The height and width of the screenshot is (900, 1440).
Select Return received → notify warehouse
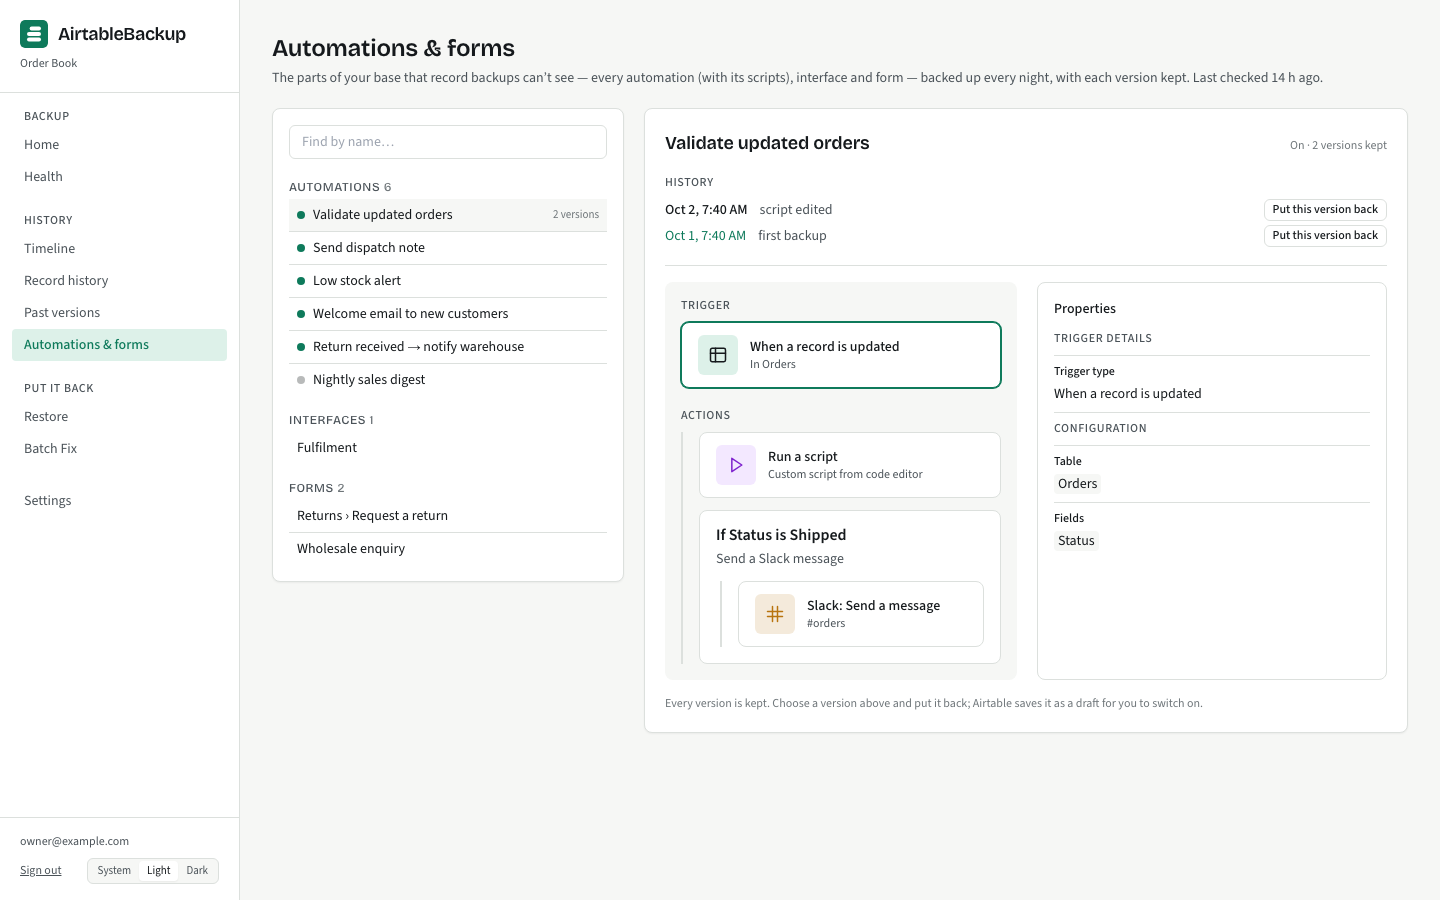[448, 347]
